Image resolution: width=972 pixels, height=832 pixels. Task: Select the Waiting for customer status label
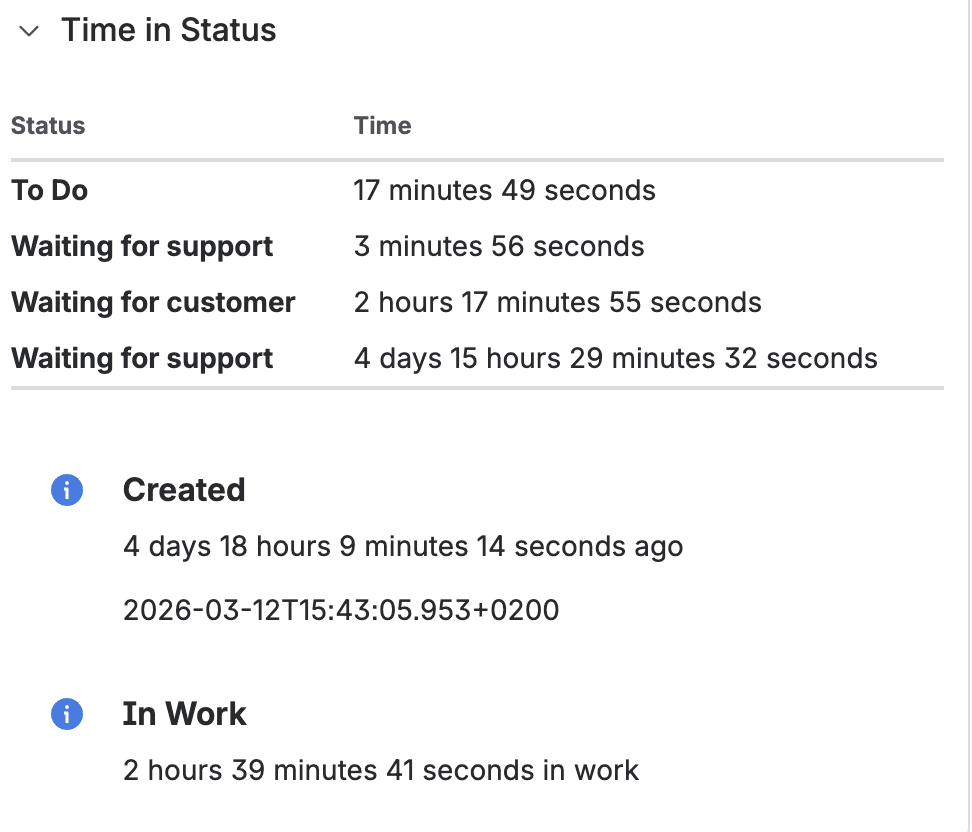pos(153,302)
